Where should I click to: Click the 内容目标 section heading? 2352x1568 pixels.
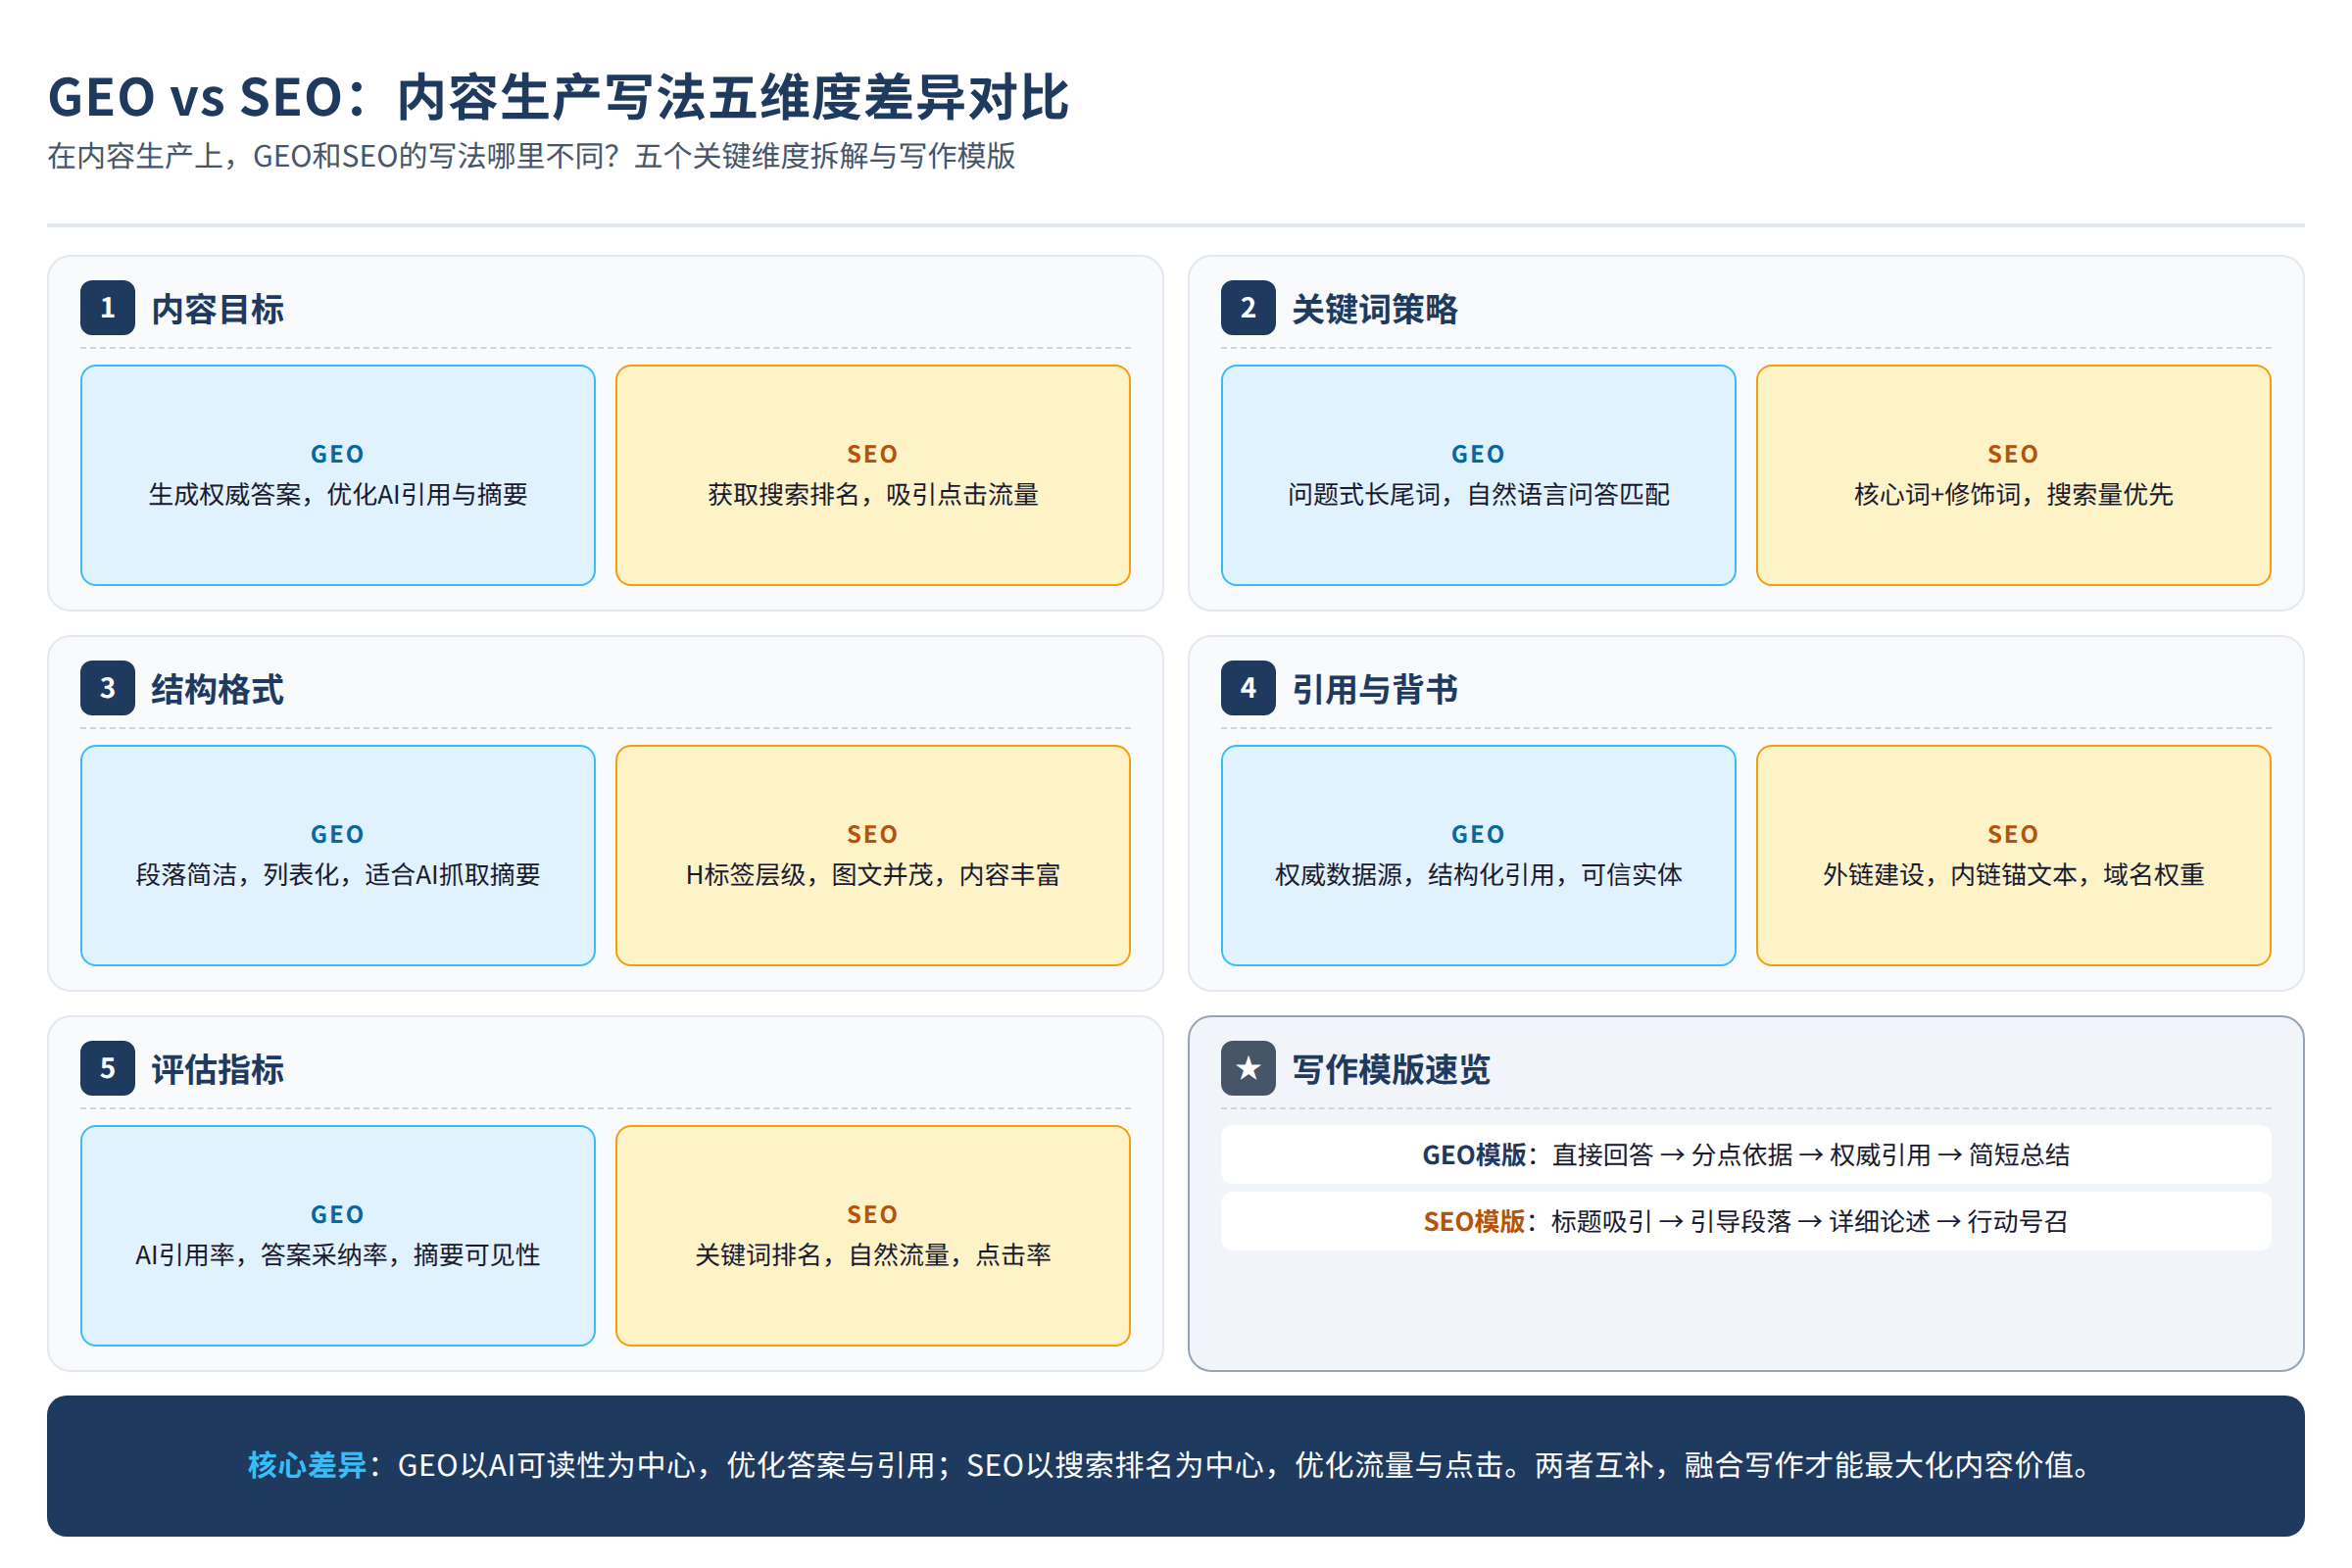click(x=217, y=309)
